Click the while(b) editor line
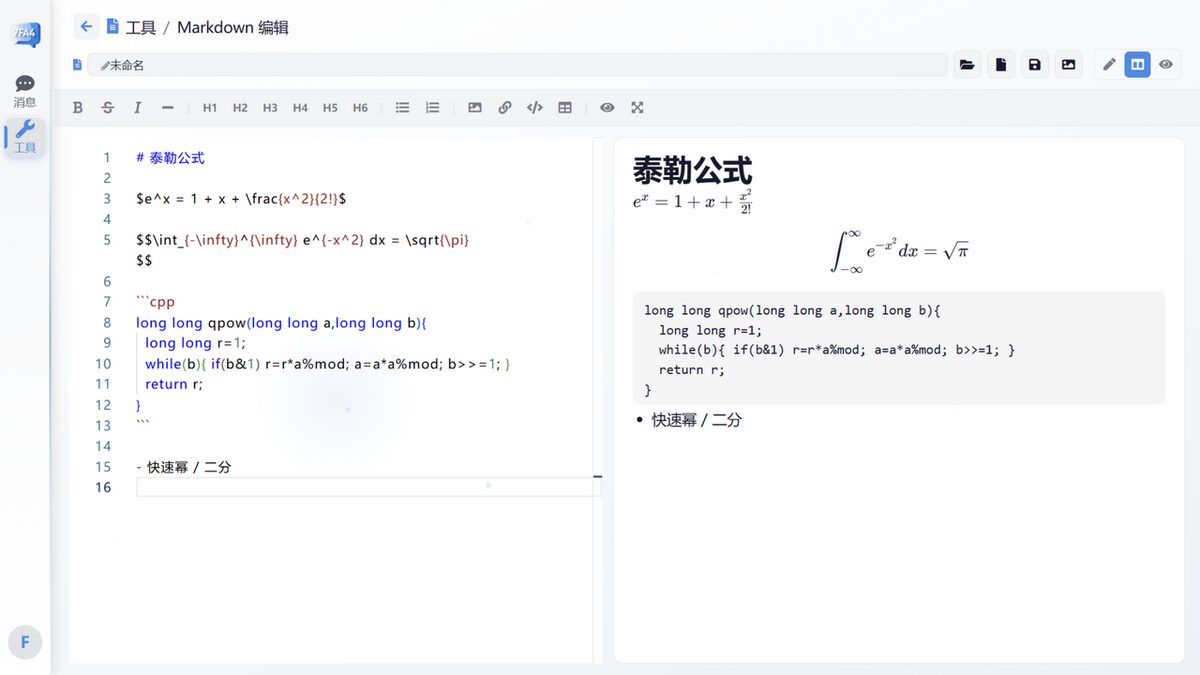 pyautogui.click(x=328, y=364)
